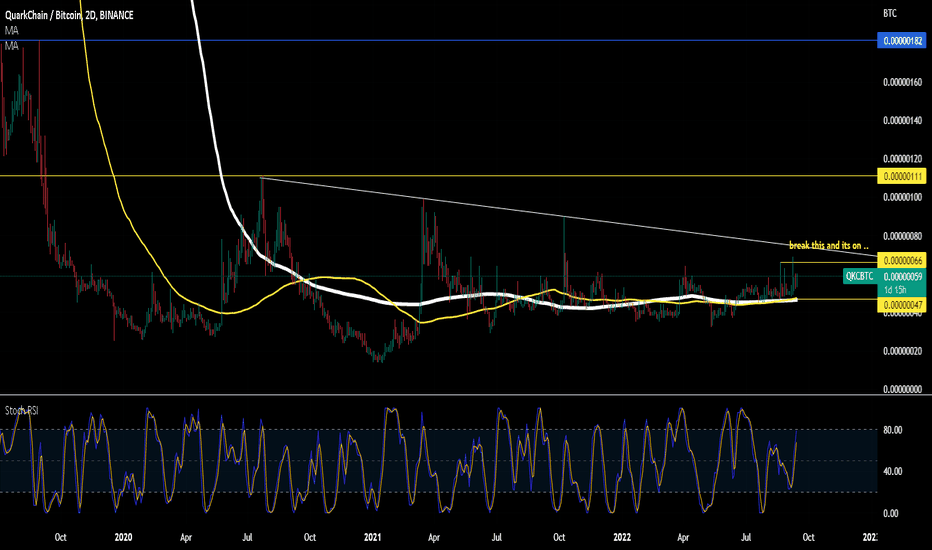This screenshot has width=932, height=550.
Task: Click the 0.00000020 price axis value
Action: (902, 351)
